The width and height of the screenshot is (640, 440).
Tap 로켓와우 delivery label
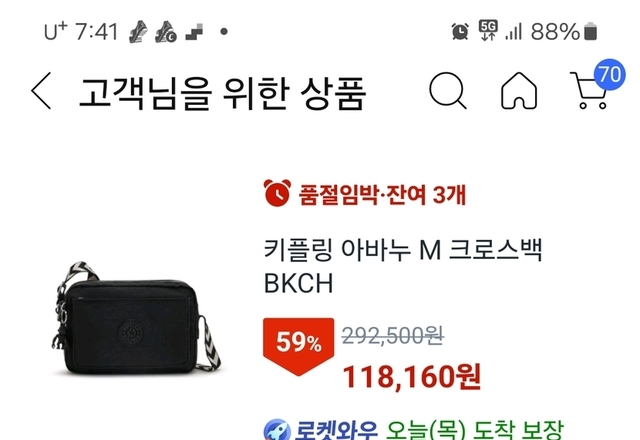coord(336,431)
